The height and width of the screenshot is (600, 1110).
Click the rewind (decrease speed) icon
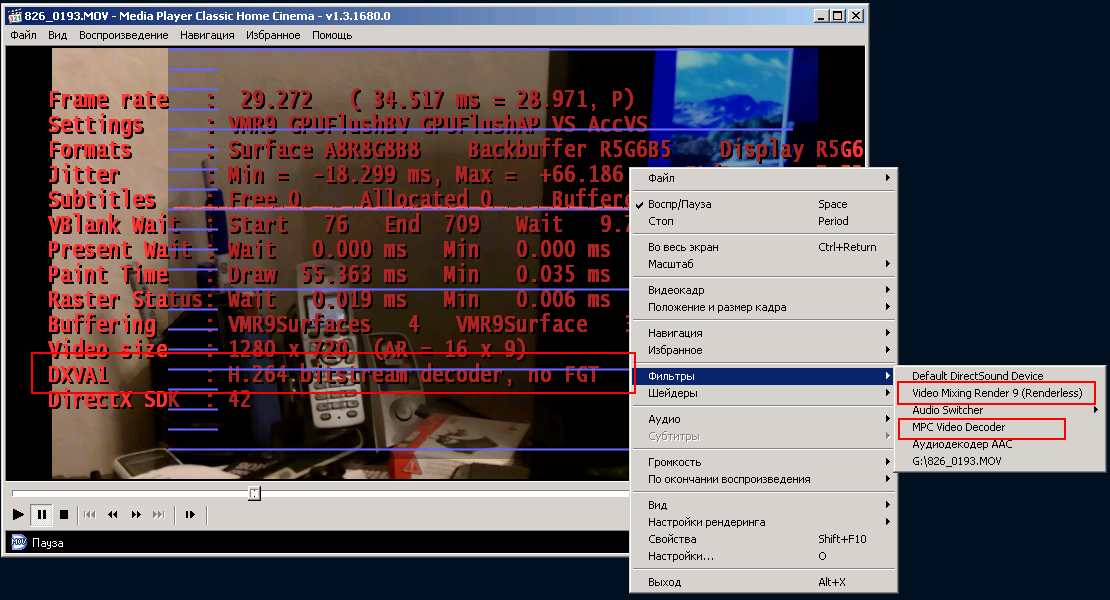point(112,514)
